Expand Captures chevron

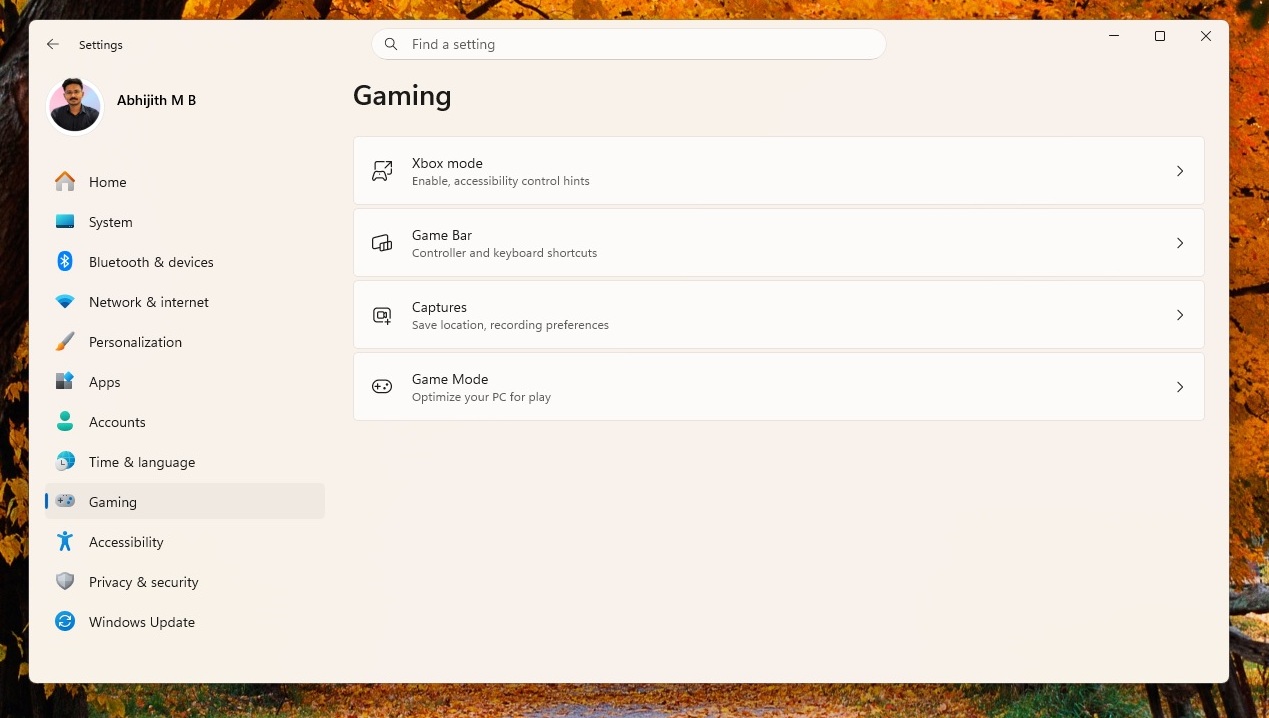(1180, 315)
